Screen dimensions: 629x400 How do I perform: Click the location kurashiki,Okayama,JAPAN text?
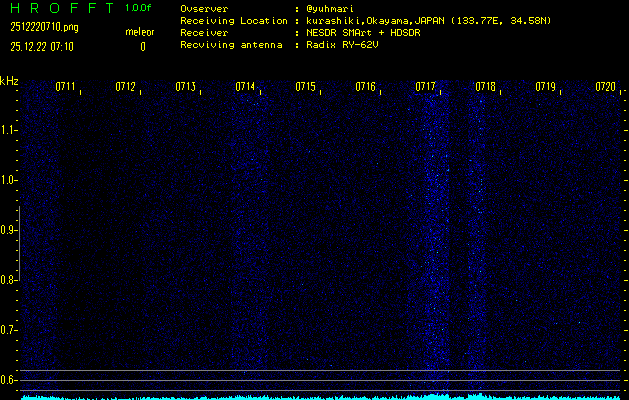[x=375, y=21]
